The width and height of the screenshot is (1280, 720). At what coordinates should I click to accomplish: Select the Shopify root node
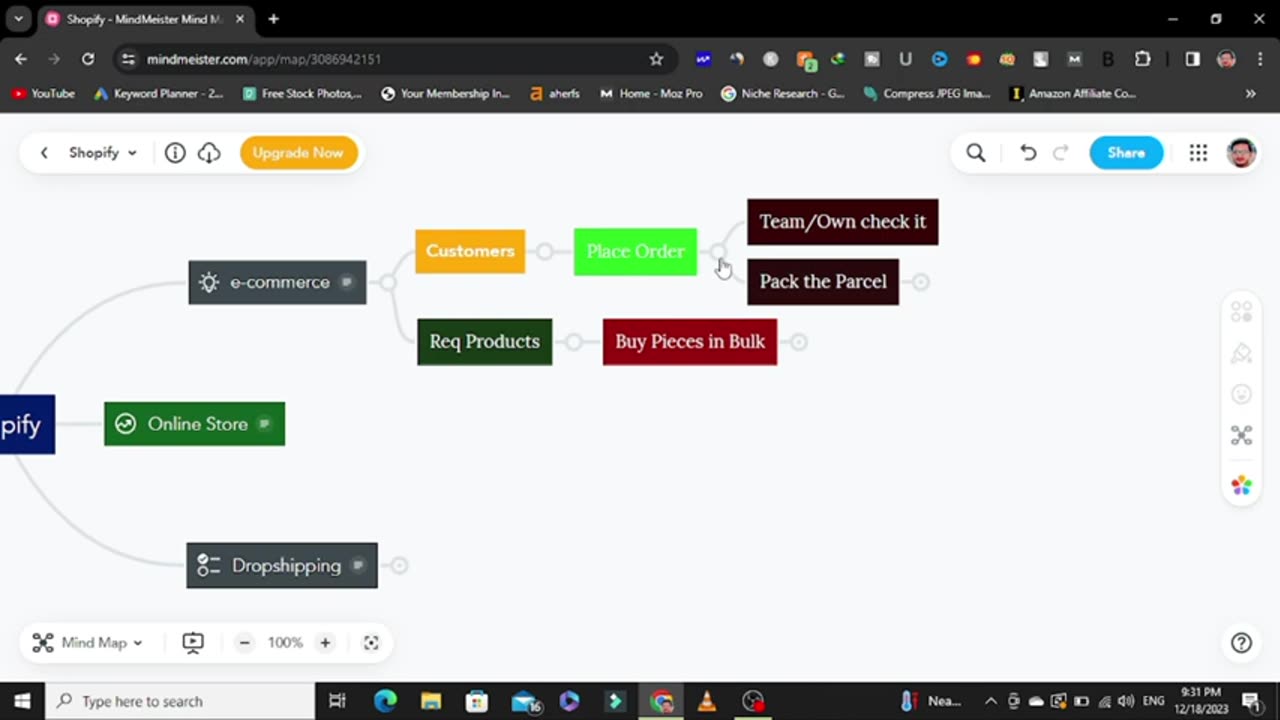(27, 425)
